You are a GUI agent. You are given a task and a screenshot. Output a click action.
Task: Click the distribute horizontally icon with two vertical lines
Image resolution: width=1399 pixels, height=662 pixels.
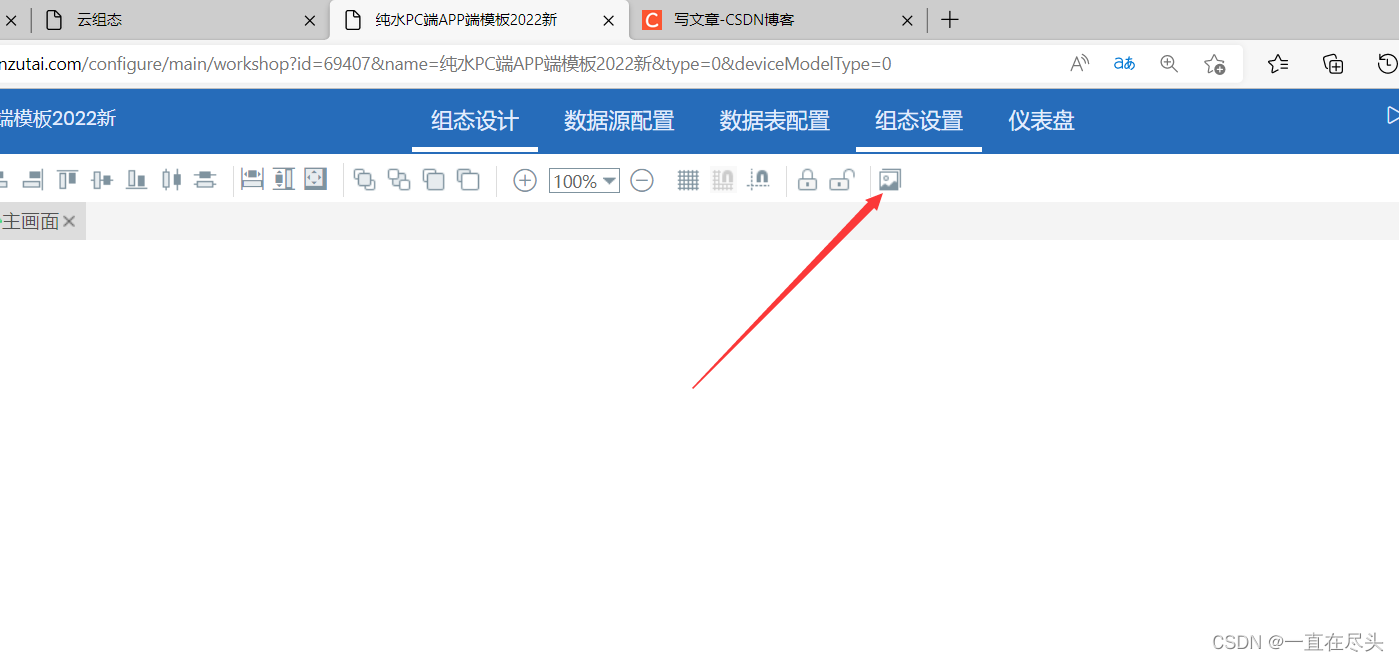point(172,180)
